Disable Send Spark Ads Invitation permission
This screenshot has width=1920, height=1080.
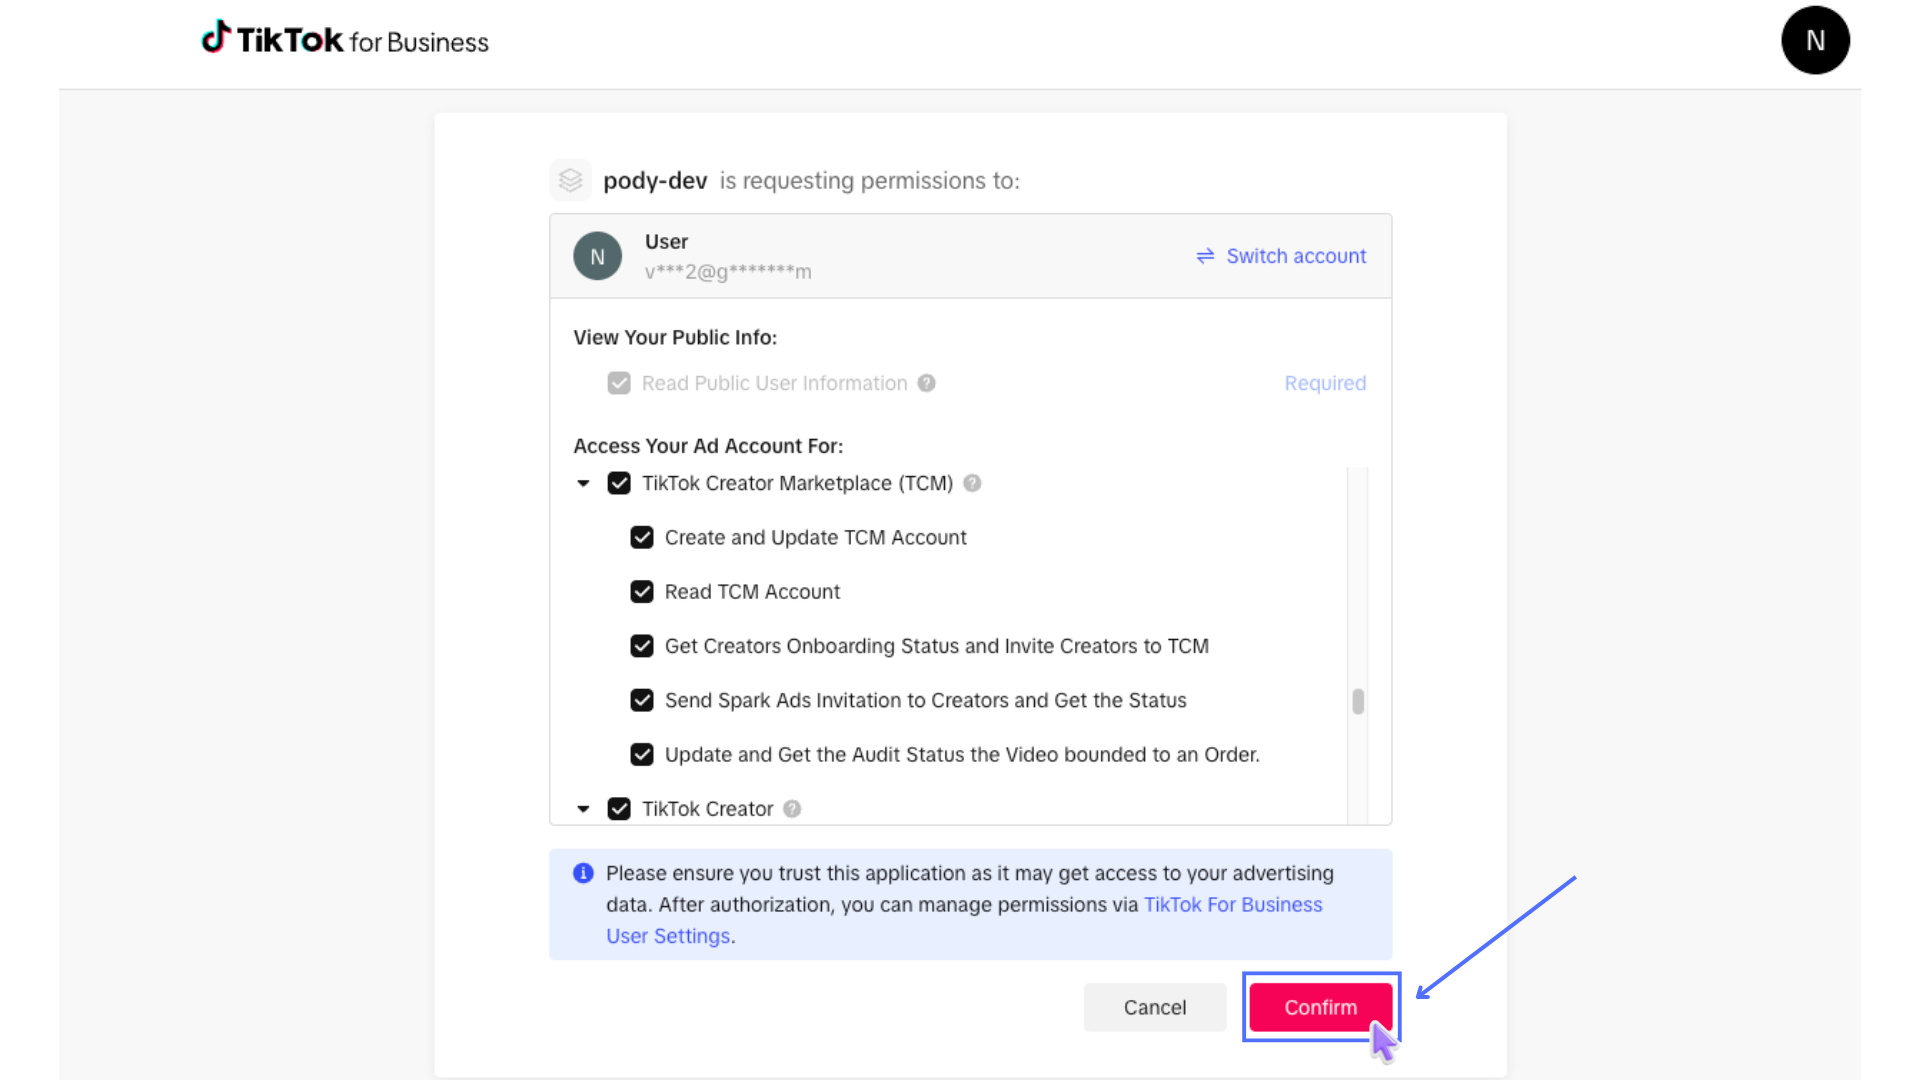coord(642,700)
